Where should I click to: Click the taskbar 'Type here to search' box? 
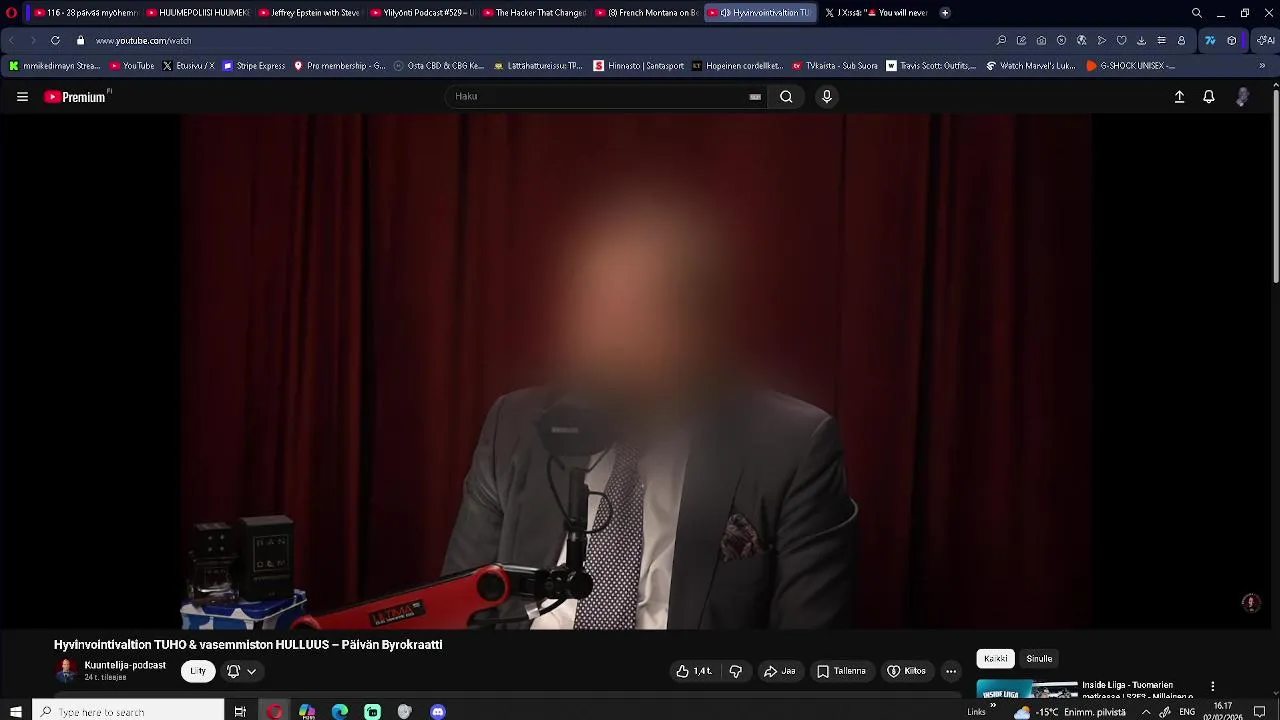[x=128, y=712]
